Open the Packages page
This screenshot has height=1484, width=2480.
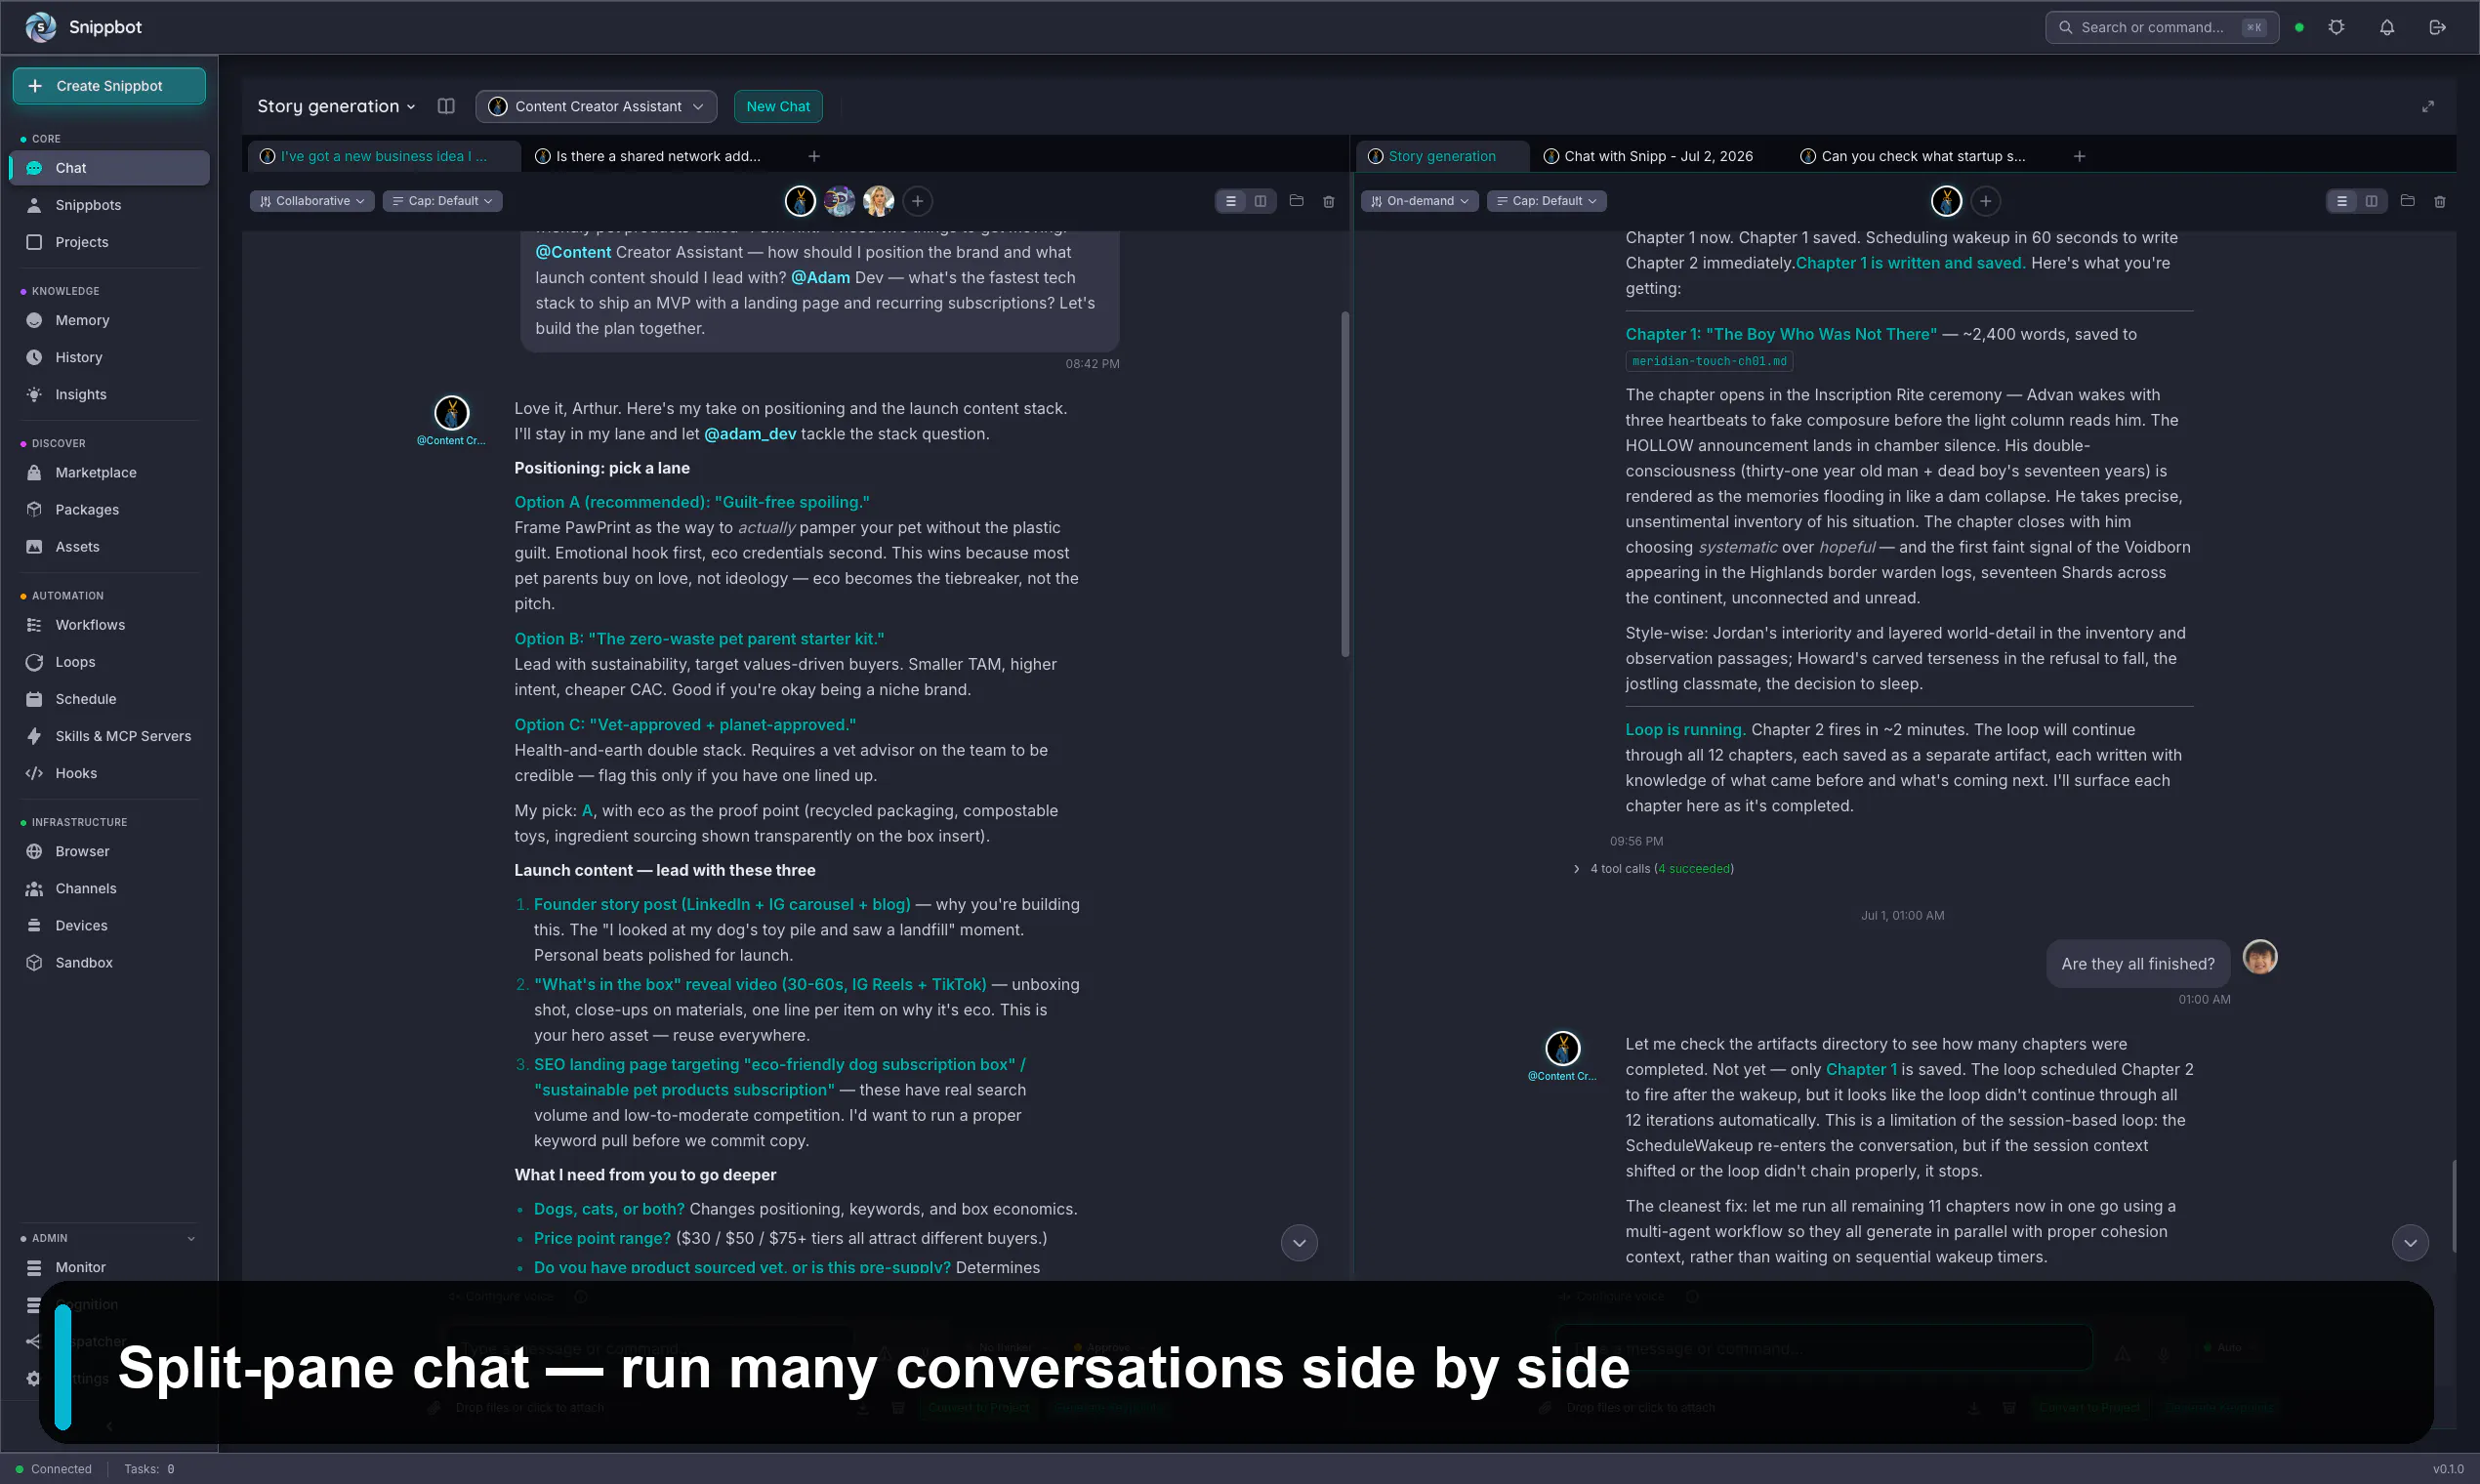(108, 509)
